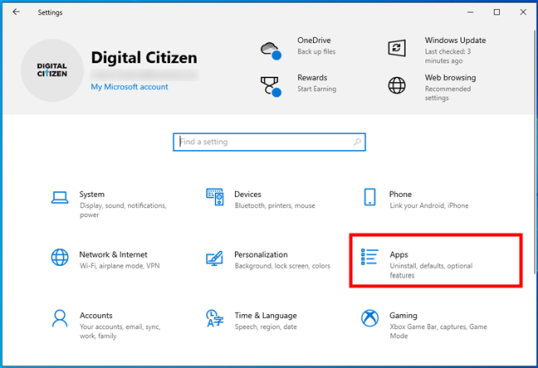Click the Gaming Xbox icon
This screenshot has height=368, width=538.
(370, 318)
